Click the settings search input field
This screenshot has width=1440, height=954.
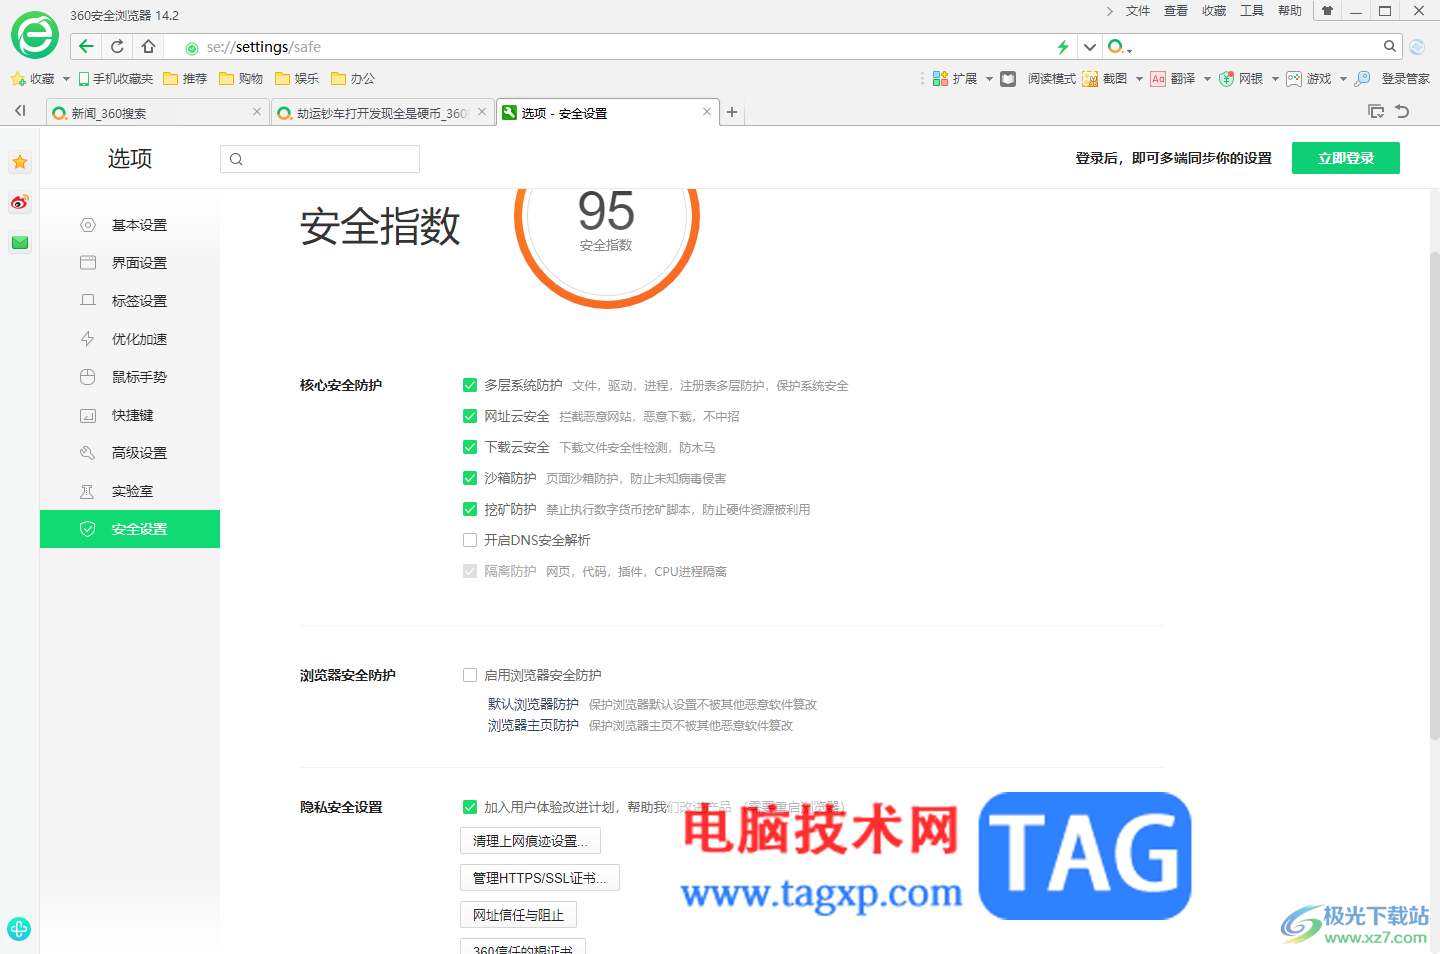pyautogui.click(x=320, y=159)
